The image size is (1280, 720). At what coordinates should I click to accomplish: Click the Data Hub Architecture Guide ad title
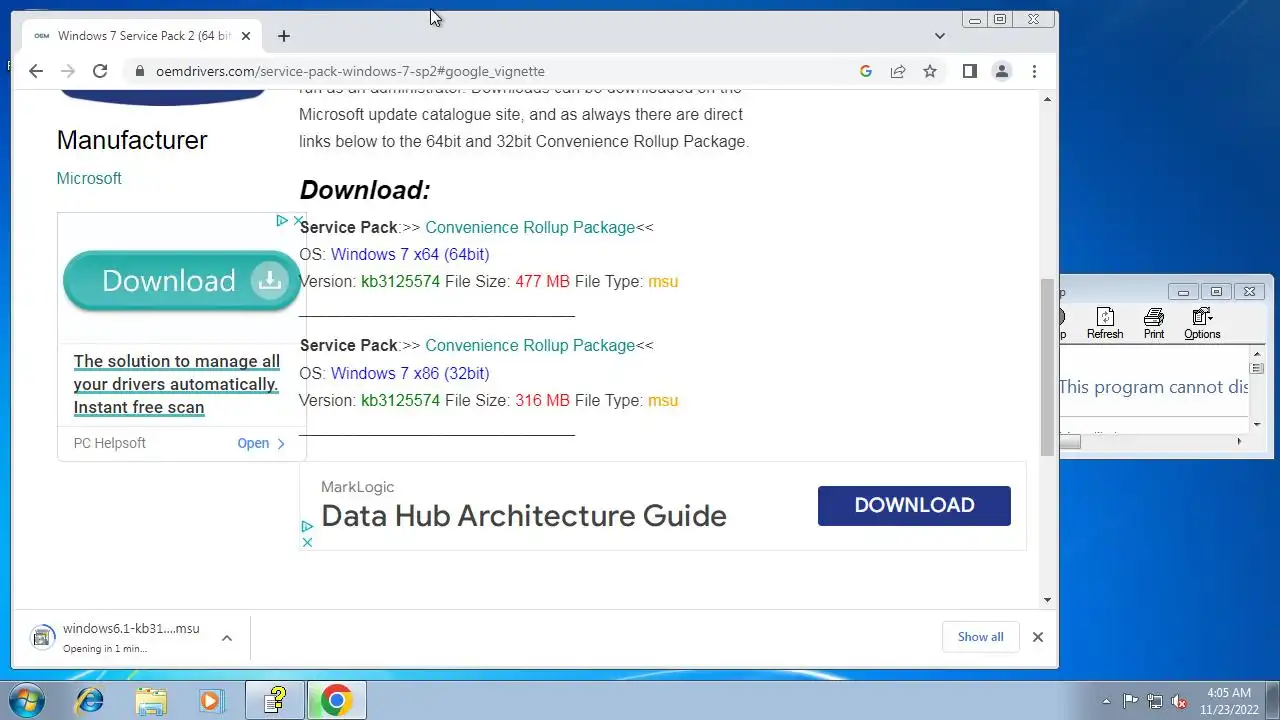coord(524,516)
